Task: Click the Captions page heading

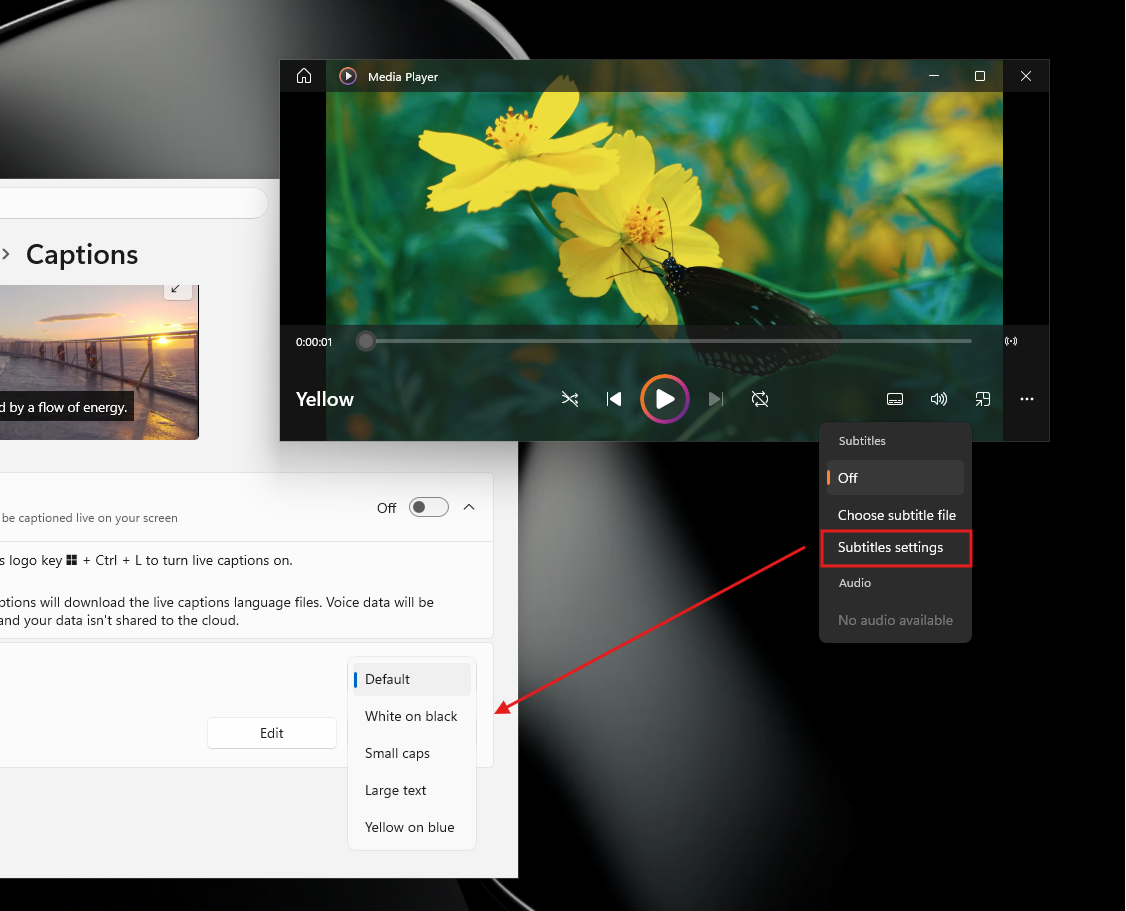Action: coord(82,255)
